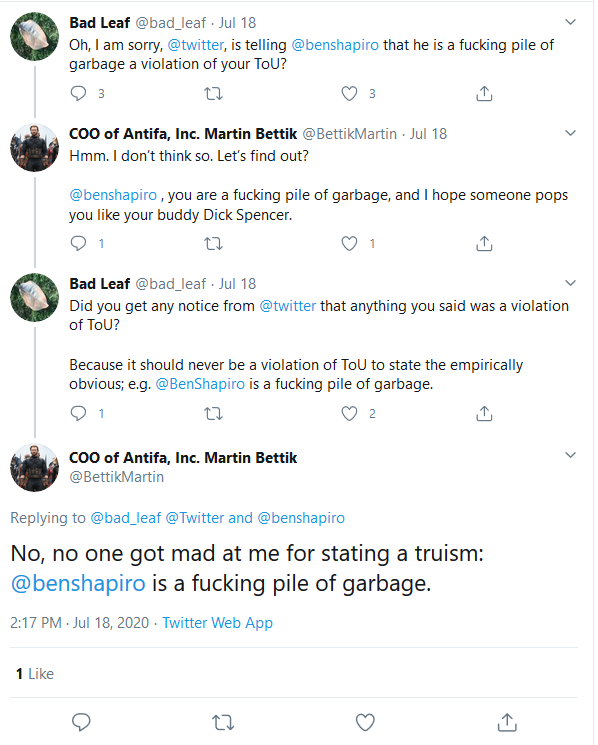Click the retweet icon under the main tweet
This screenshot has width=598, height=745.
[223, 723]
